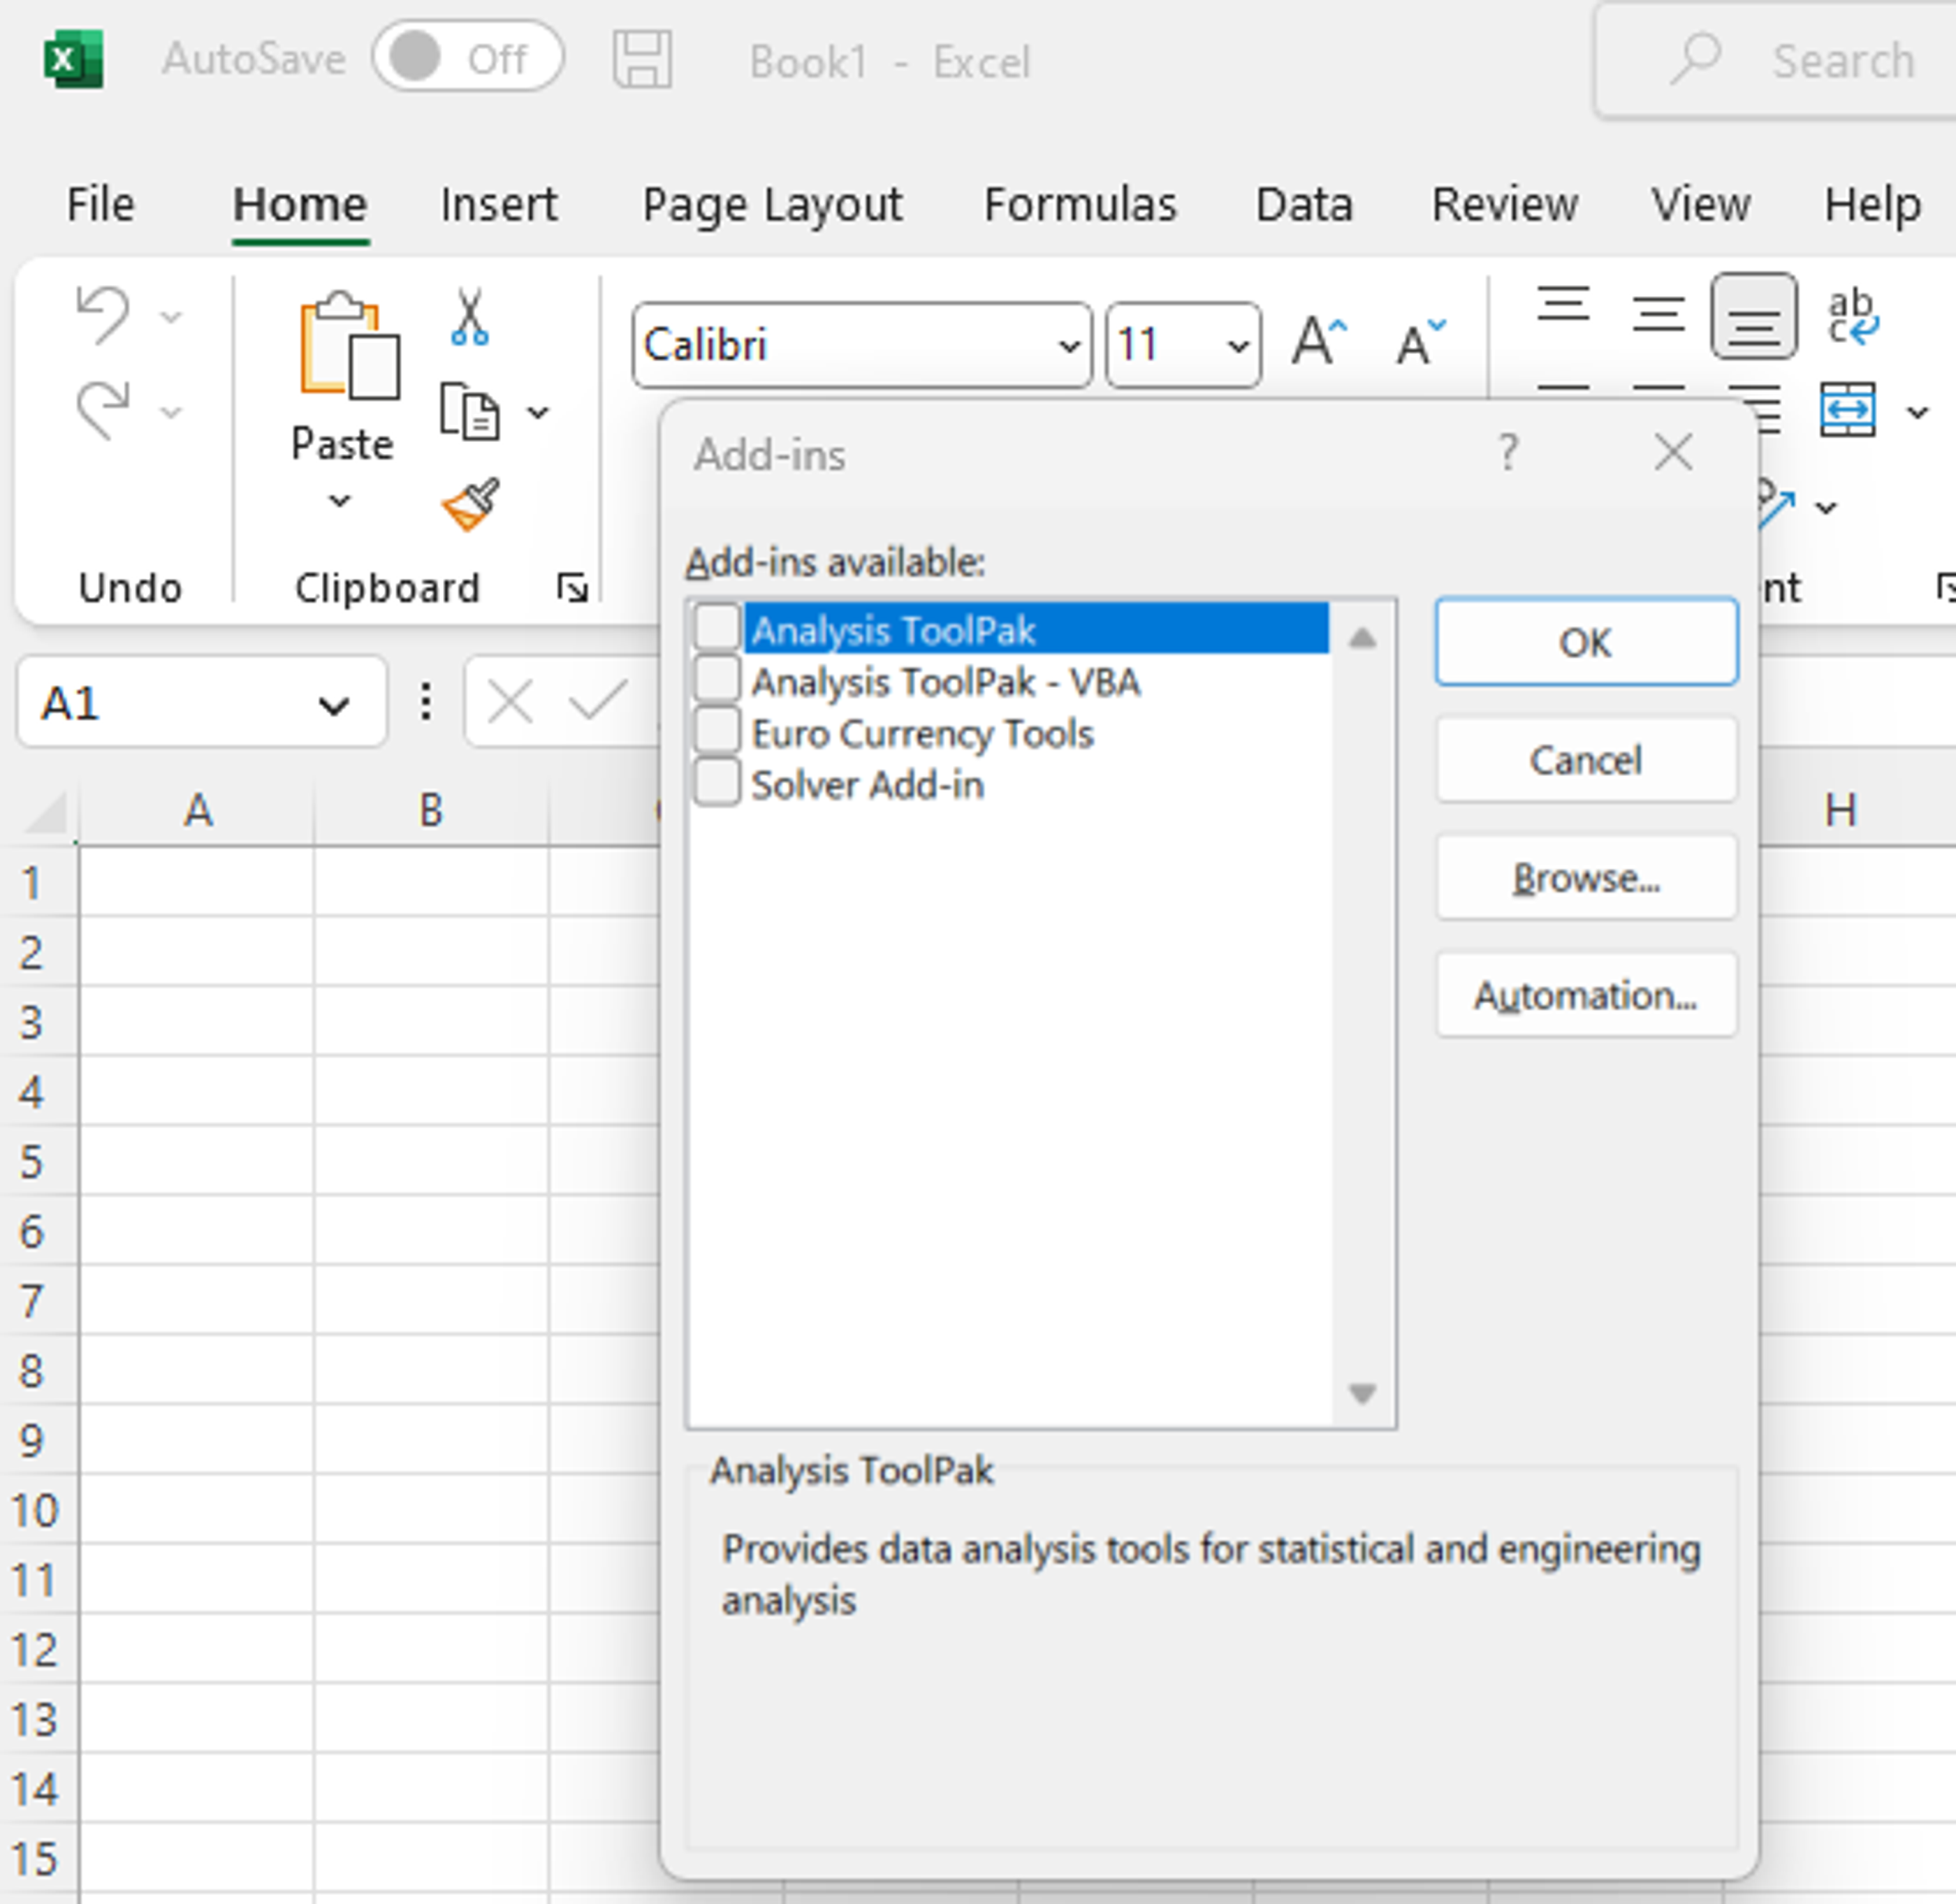Click the Cut scissors icon
Viewport: 1956px width, 1904px height.
pyautogui.click(x=469, y=317)
